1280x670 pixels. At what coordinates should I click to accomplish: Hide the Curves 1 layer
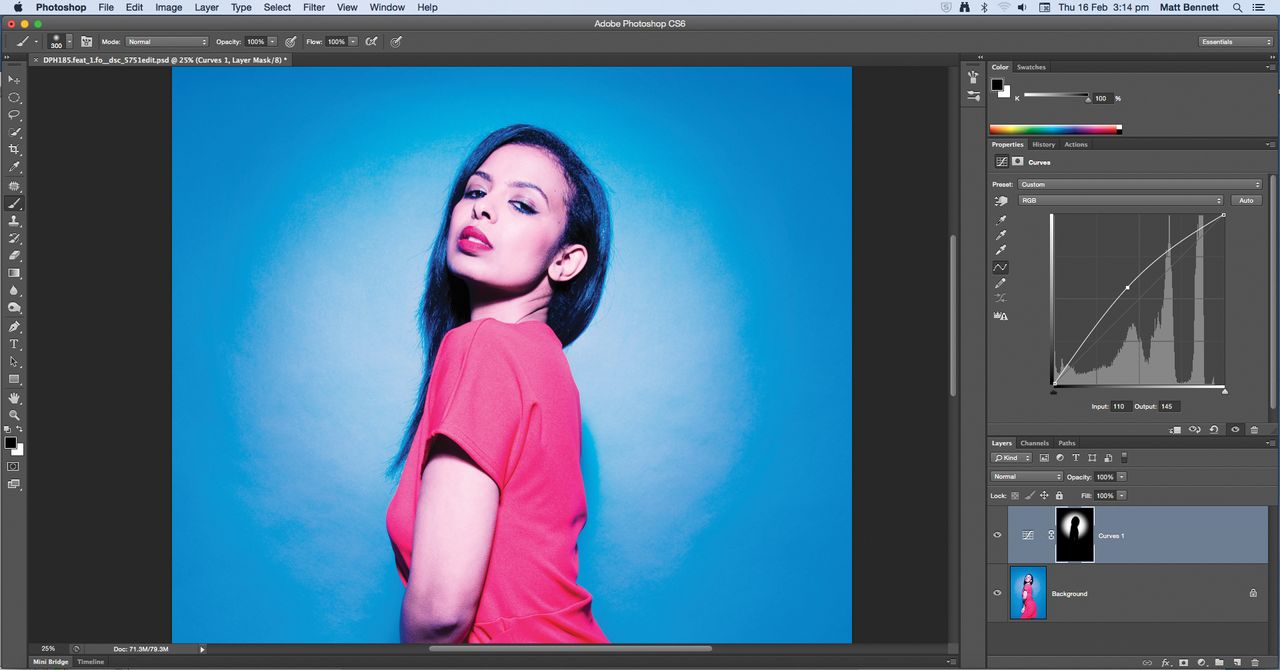pyautogui.click(x=997, y=535)
